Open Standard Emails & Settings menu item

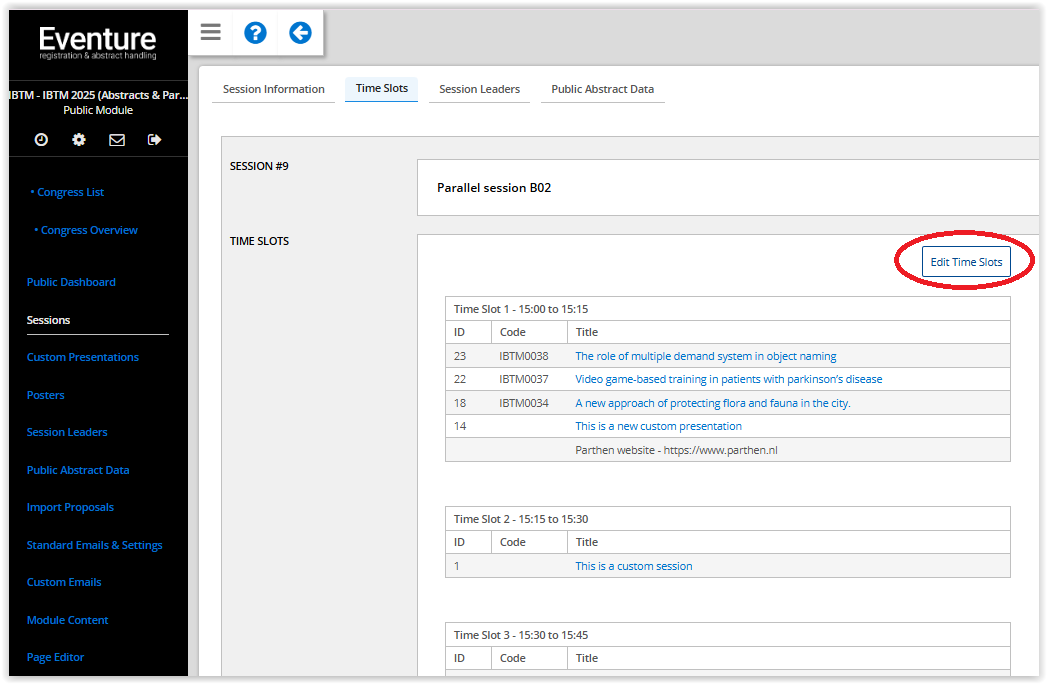coord(94,545)
